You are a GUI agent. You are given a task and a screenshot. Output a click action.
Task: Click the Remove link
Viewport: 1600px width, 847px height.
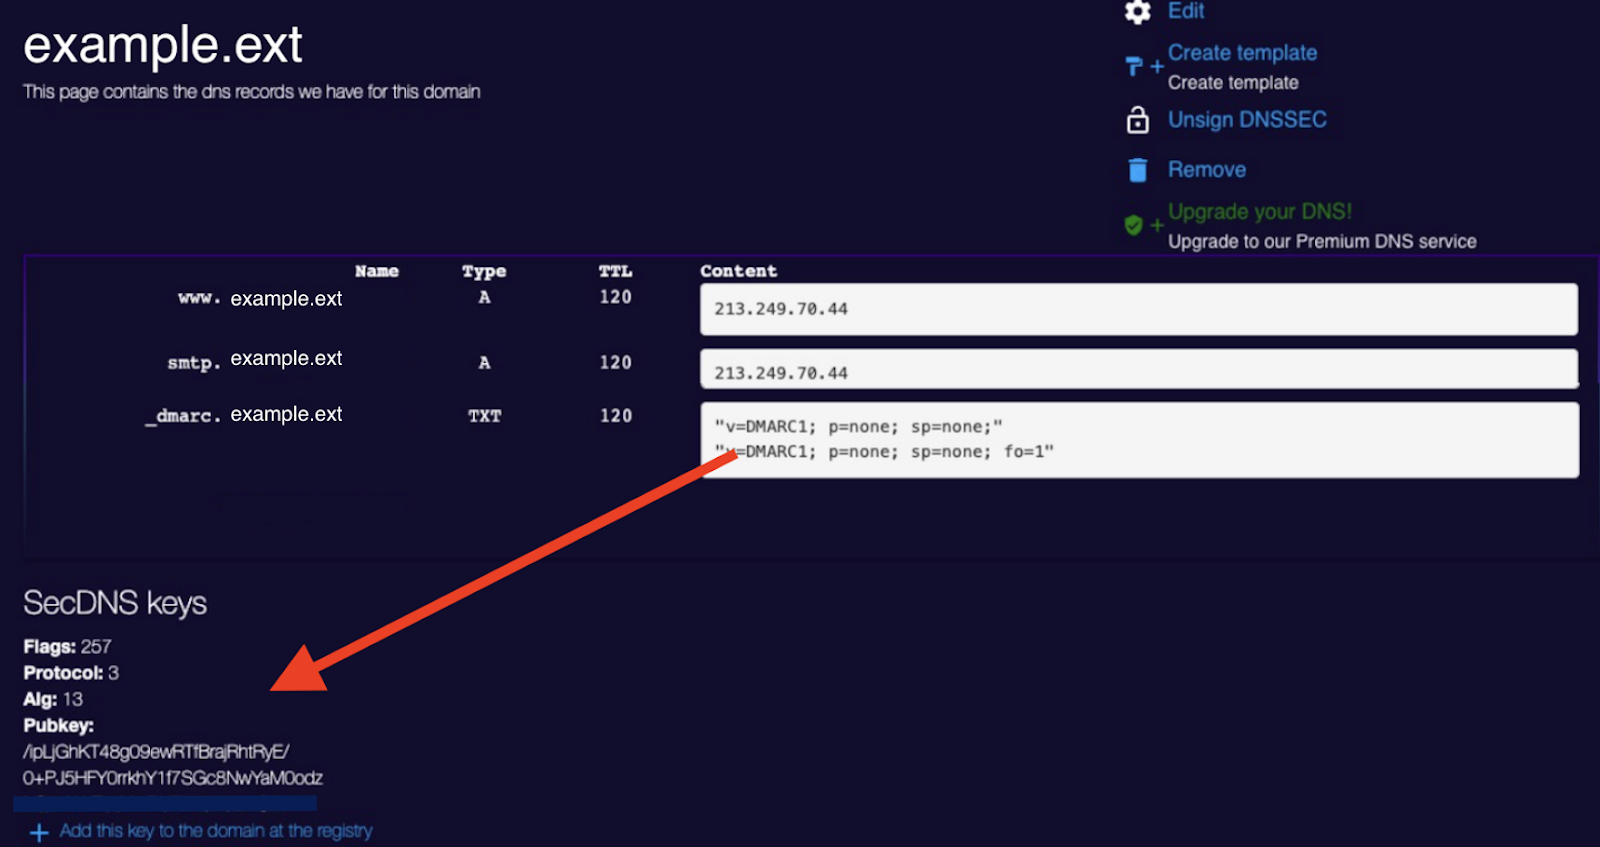(1207, 170)
